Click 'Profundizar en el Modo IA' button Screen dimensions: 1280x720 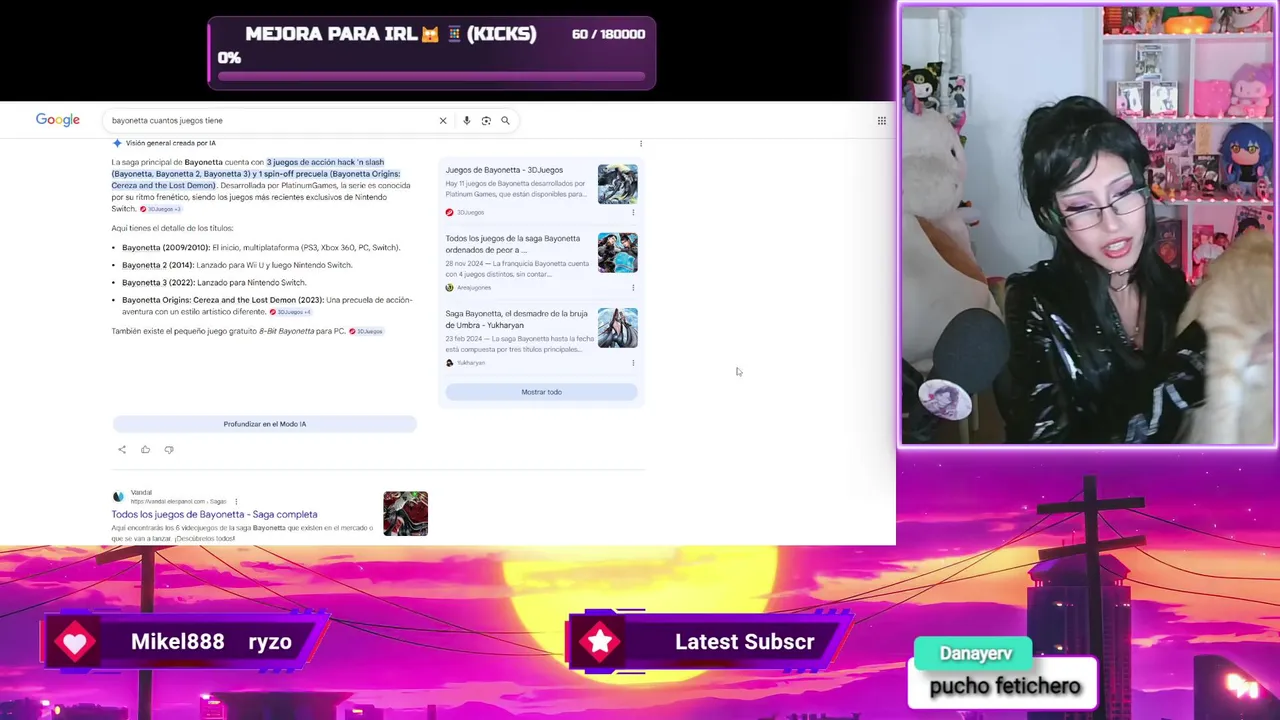[x=265, y=424]
